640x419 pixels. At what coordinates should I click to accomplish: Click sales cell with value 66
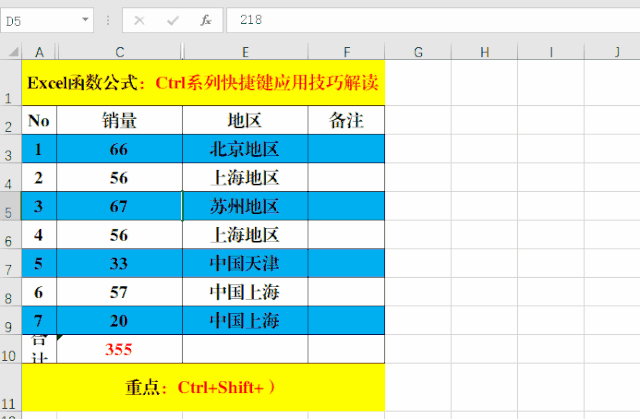120,149
